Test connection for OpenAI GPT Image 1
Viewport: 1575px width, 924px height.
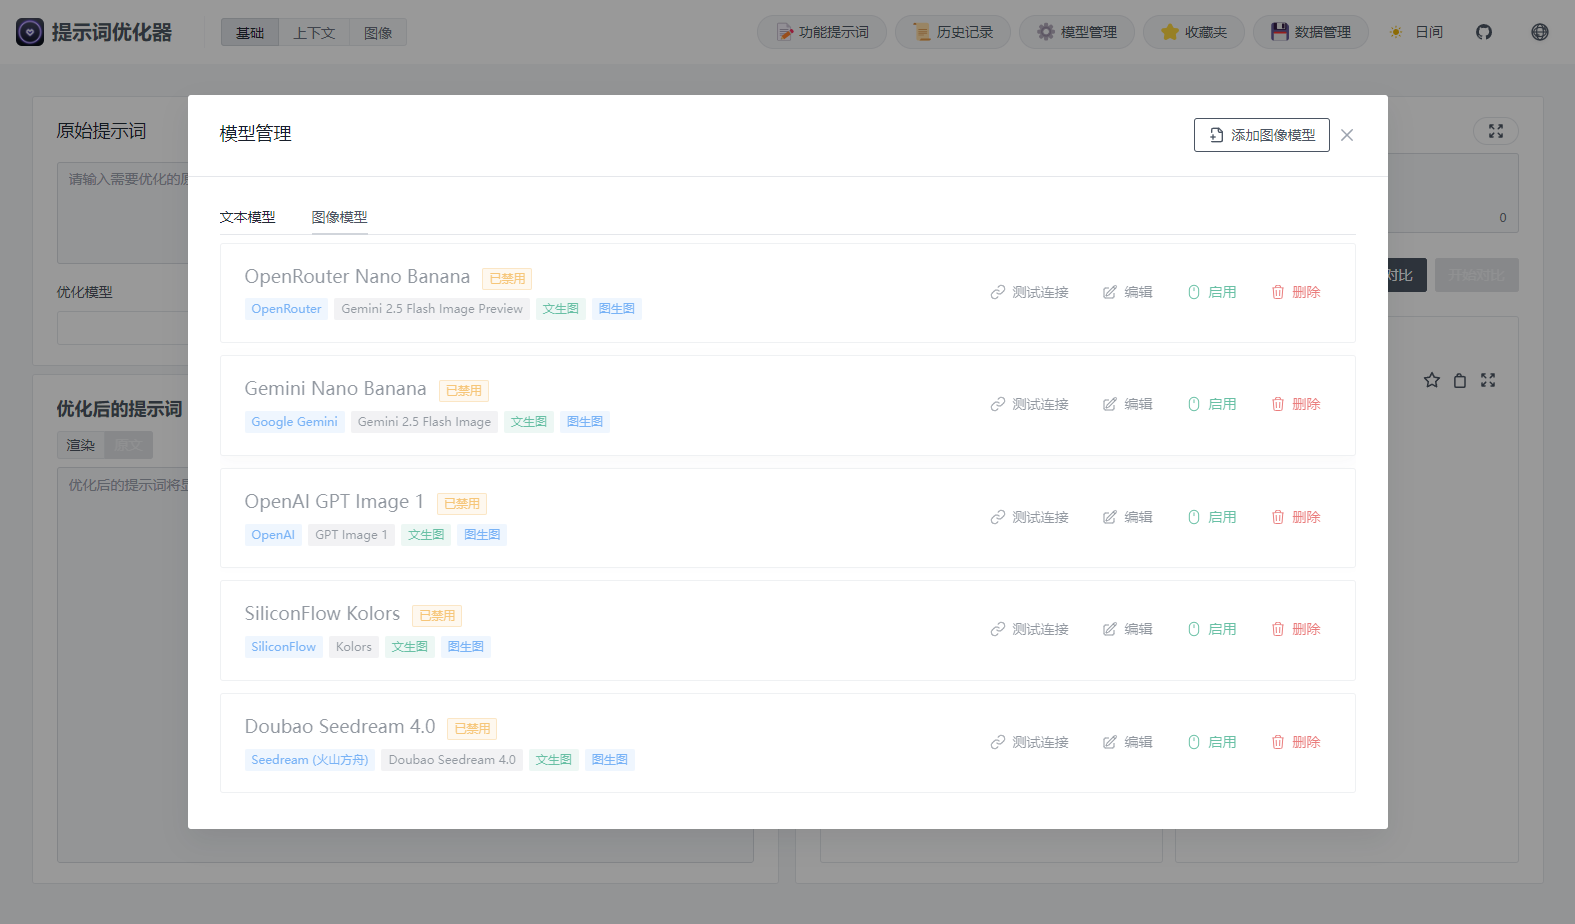click(1030, 517)
